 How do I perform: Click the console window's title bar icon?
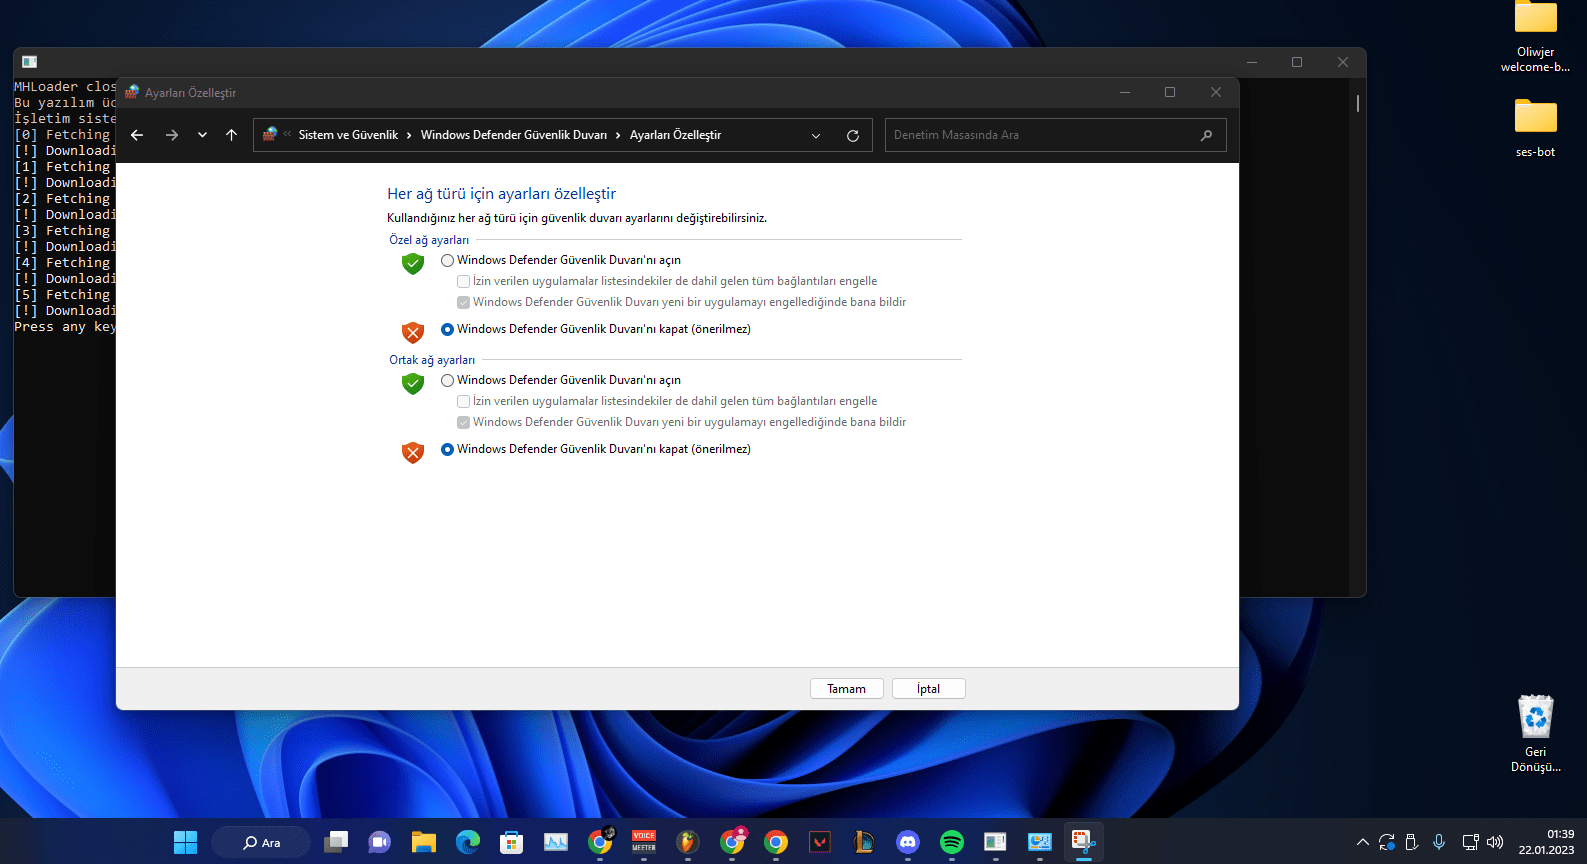click(30, 62)
